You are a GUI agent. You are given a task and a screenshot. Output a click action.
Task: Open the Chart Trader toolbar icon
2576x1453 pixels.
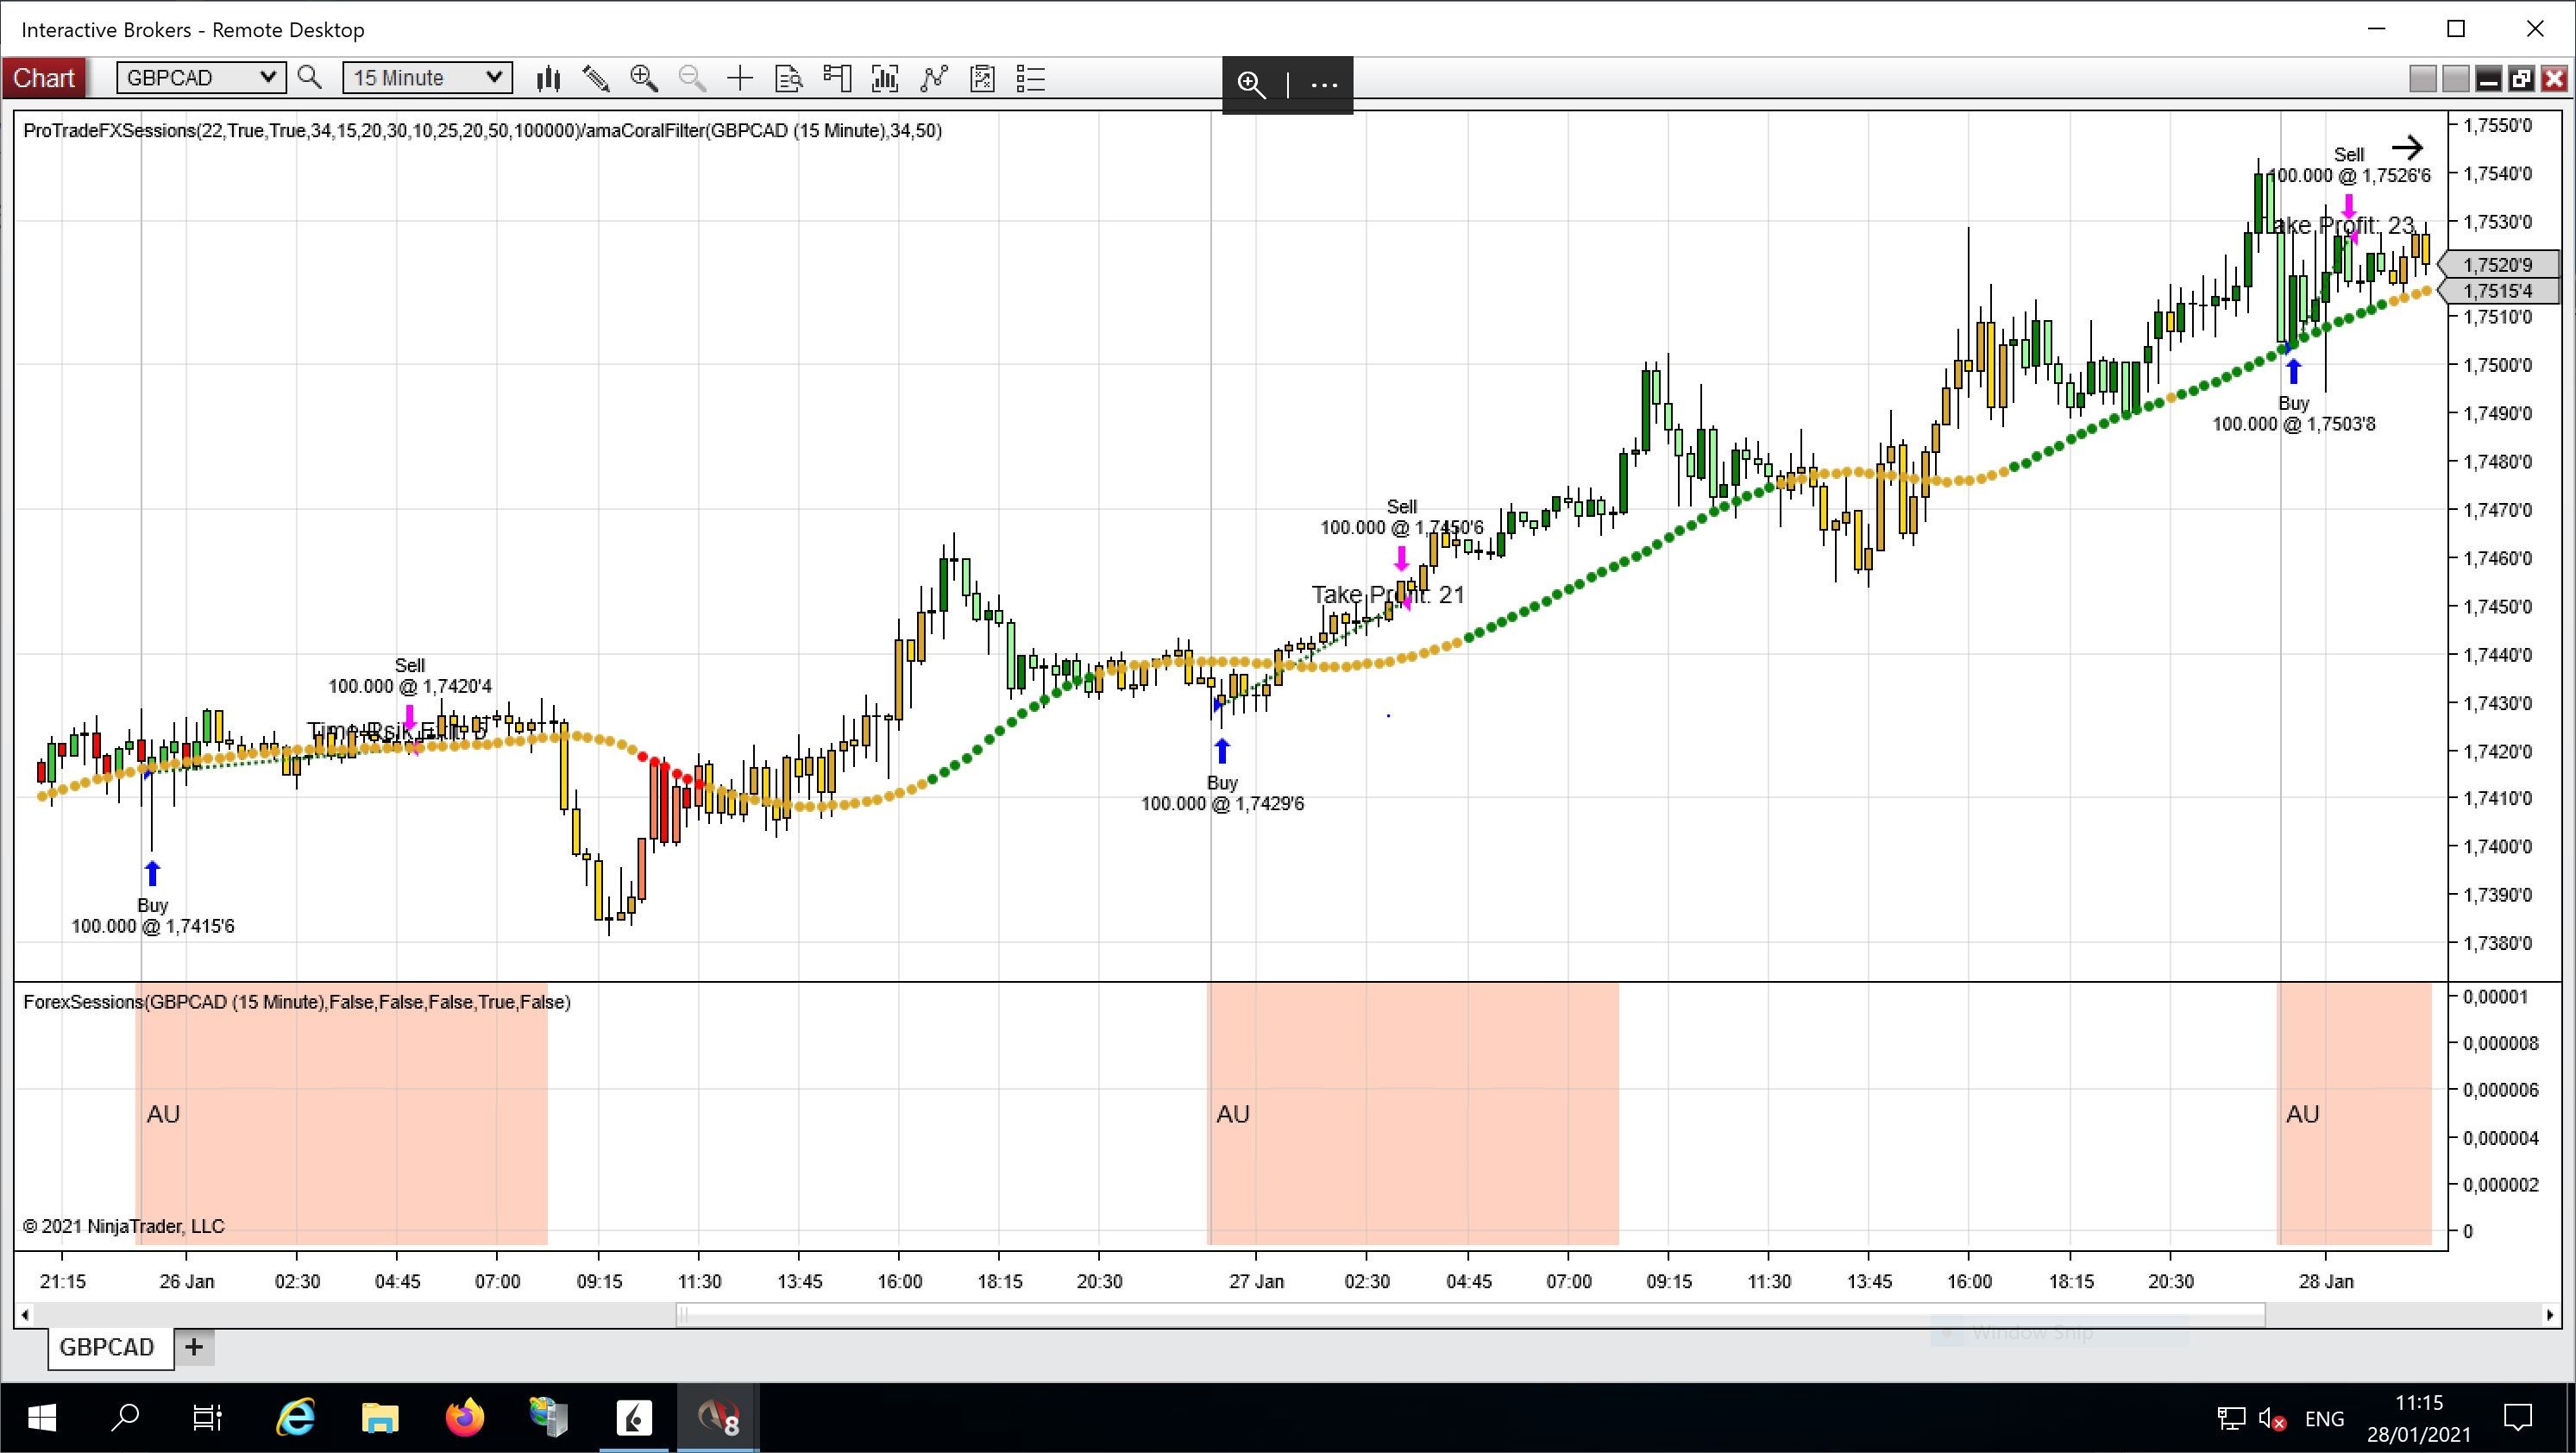click(837, 79)
